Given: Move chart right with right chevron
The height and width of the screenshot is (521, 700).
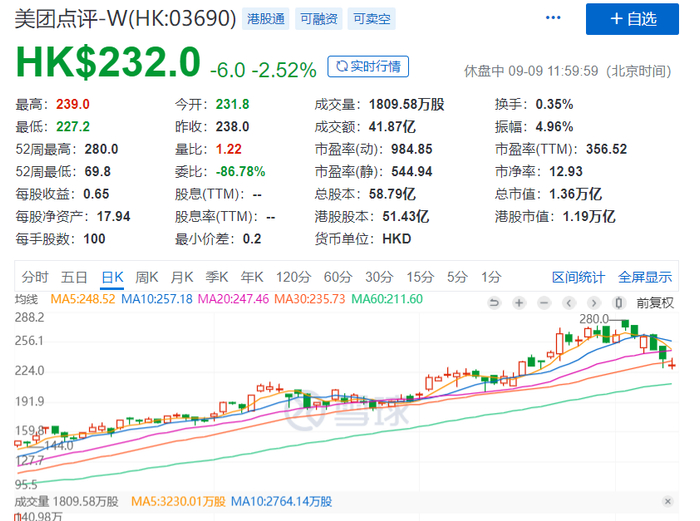Looking at the screenshot, I should tap(594, 303).
